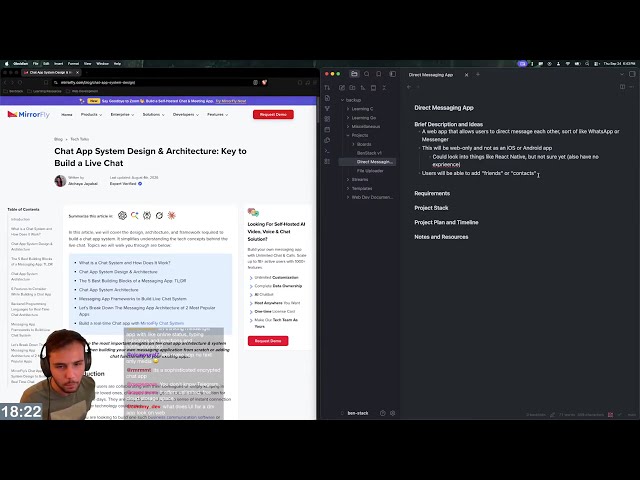The width and height of the screenshot is (640, 480).
Task: Open the Solutions dropdown on MirrorFly
Action: click(153, 115)
